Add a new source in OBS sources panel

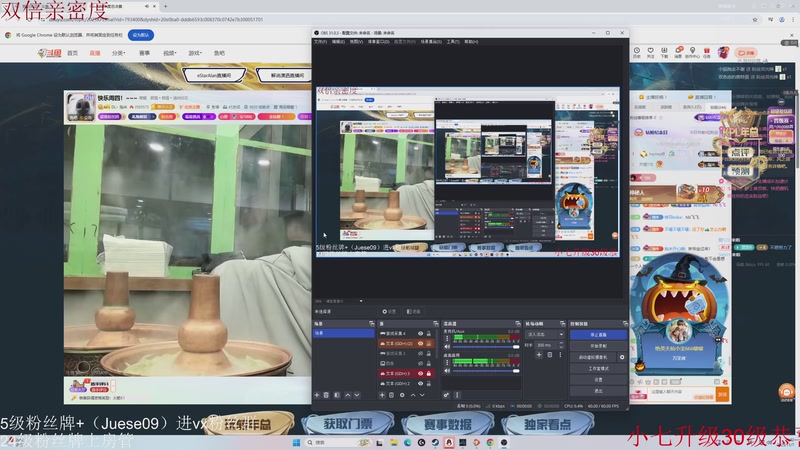tap(382, 395)
